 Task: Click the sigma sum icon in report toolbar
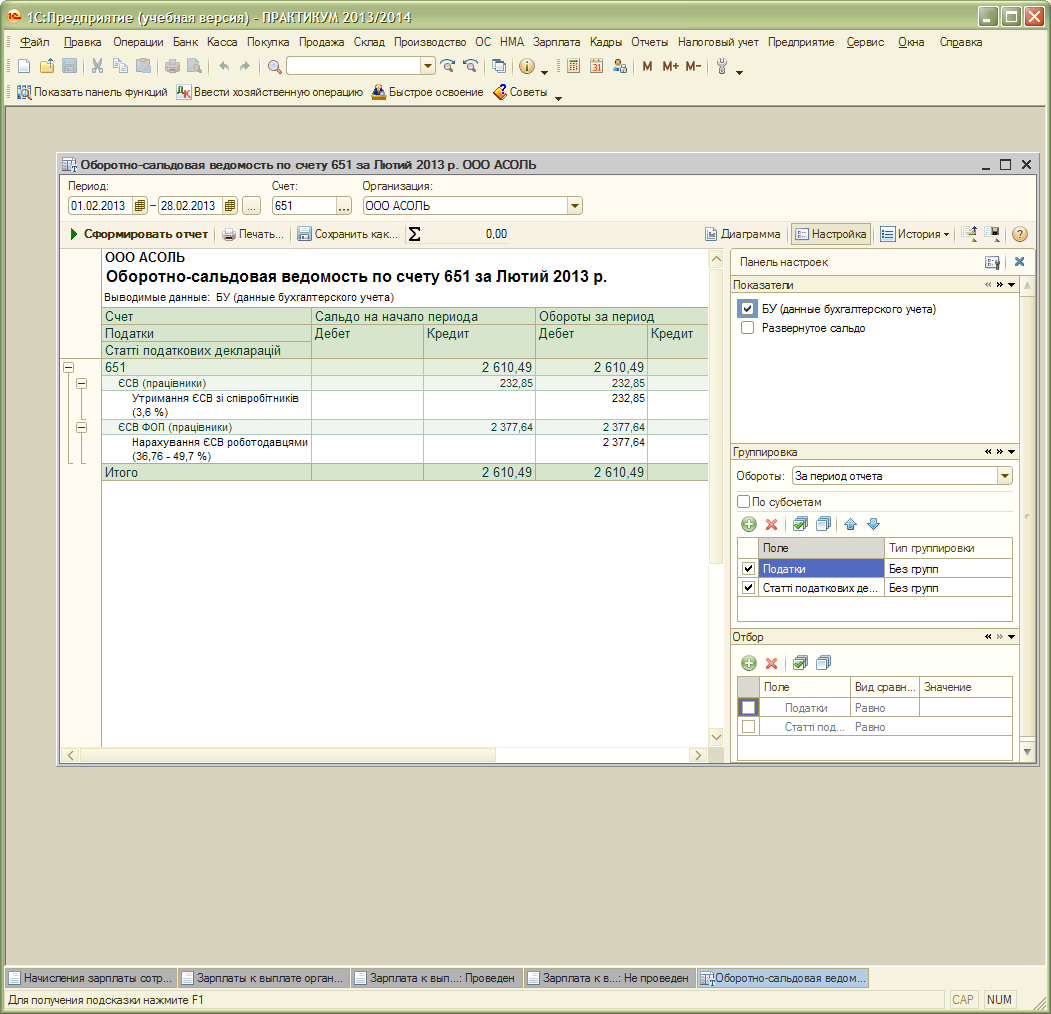(415, 234)
